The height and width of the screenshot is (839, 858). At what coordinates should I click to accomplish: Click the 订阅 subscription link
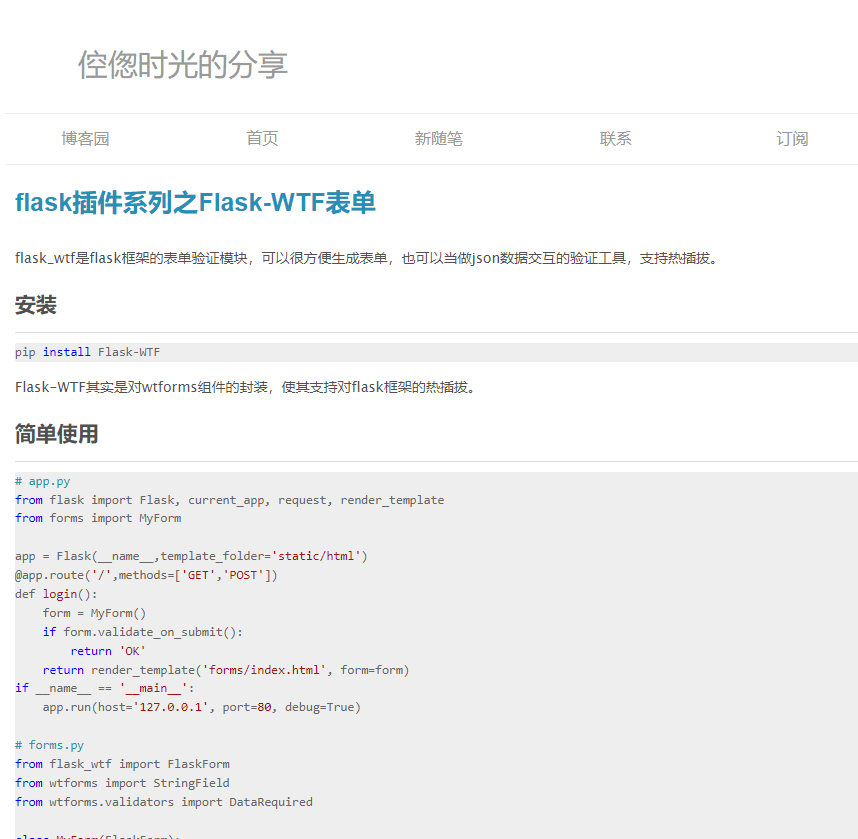(x=792, y=138)
